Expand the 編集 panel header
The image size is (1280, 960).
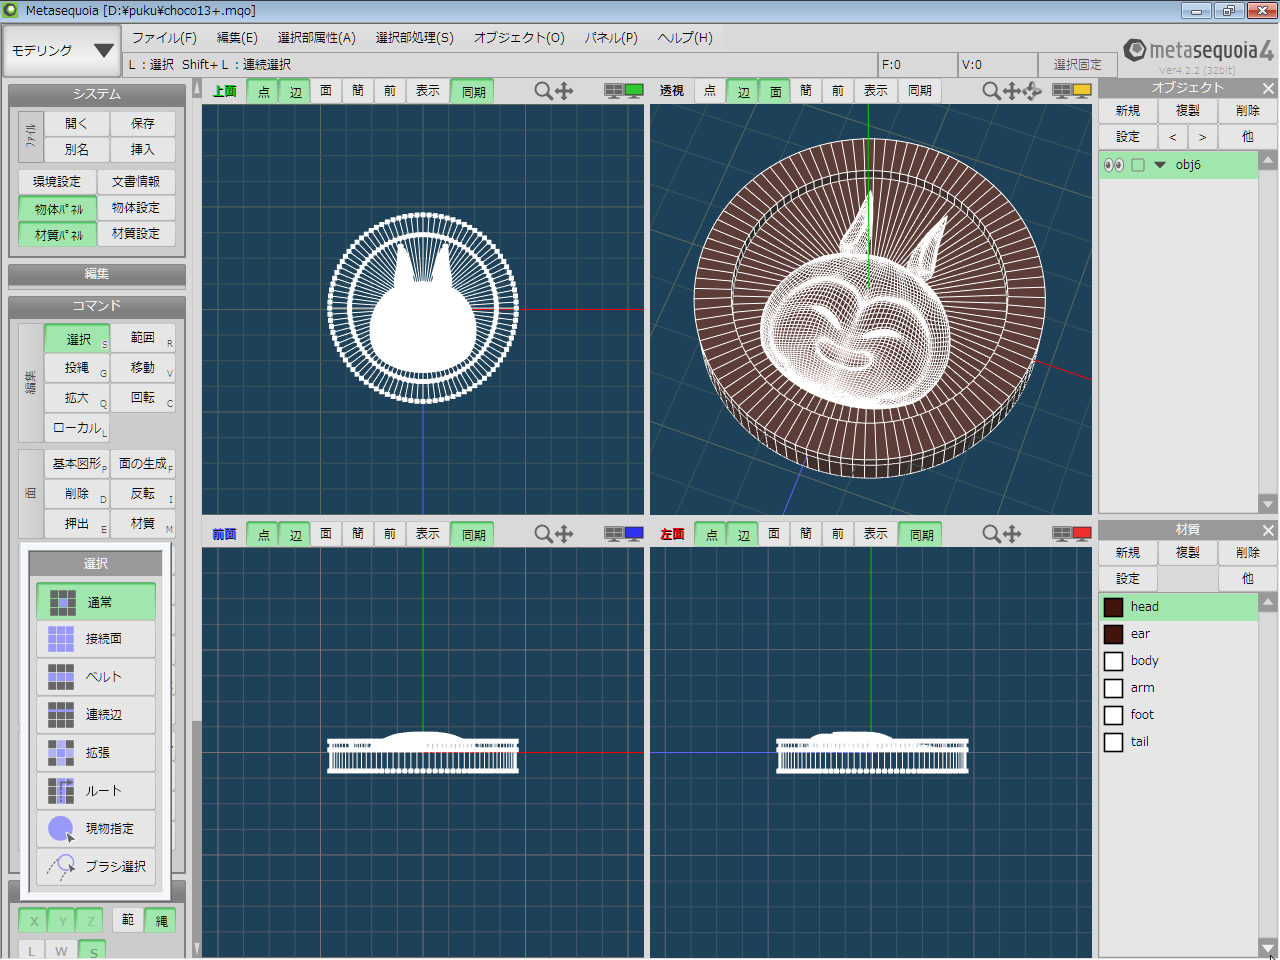[97, 274]
